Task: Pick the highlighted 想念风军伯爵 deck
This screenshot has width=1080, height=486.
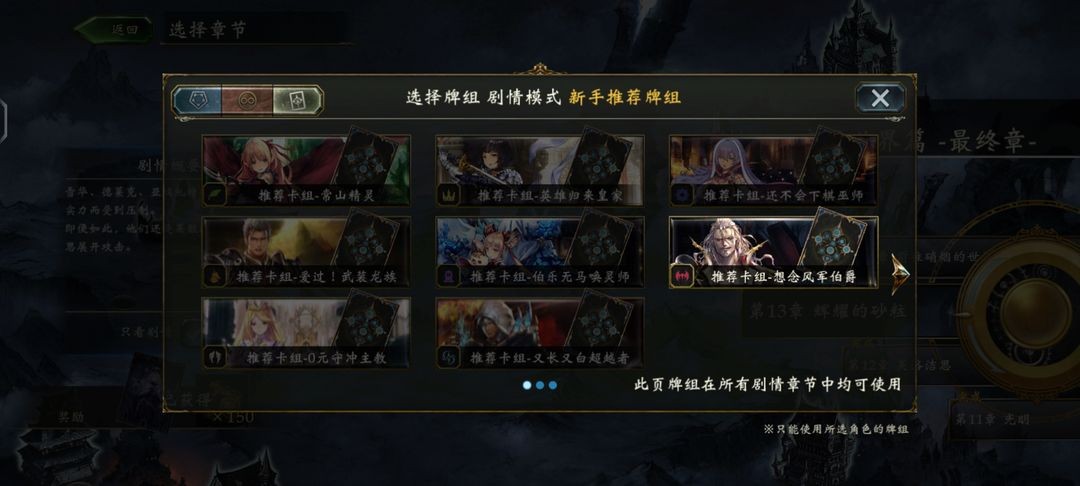Action: (x=773, y=252)
